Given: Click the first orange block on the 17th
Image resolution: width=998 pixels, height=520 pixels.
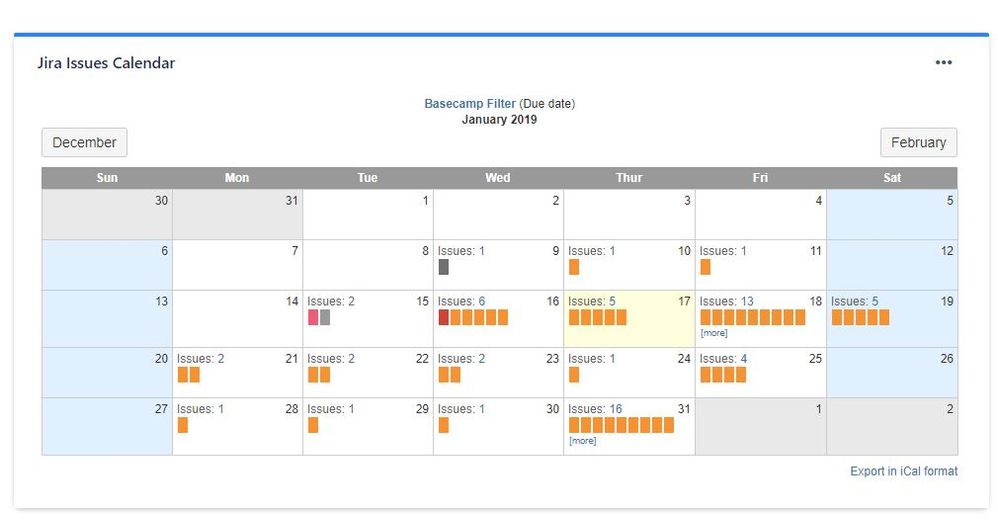Looking at the screenshot, I should point(574,317).
